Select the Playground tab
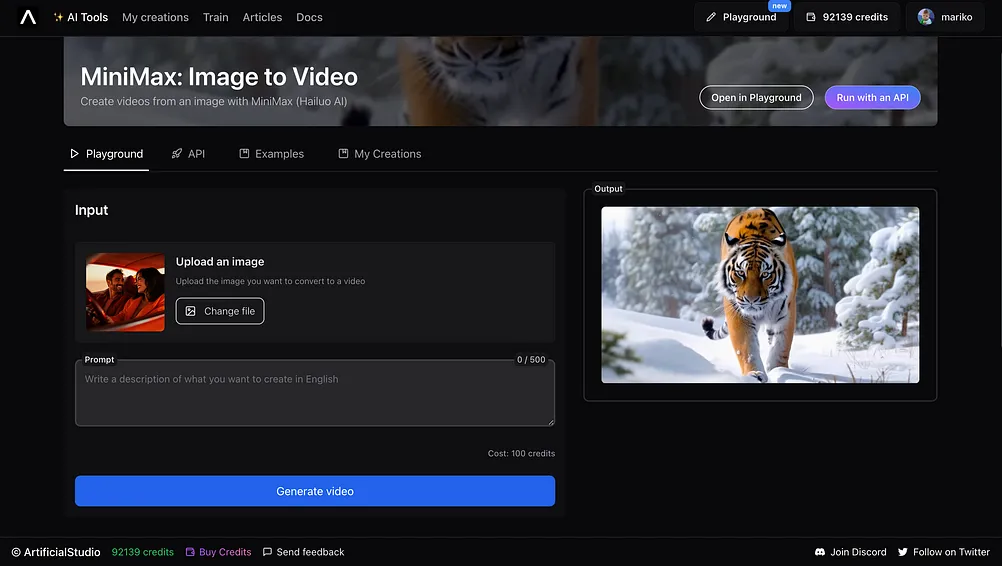Viewport: 1002px width, 566px height. pos(106,154)
